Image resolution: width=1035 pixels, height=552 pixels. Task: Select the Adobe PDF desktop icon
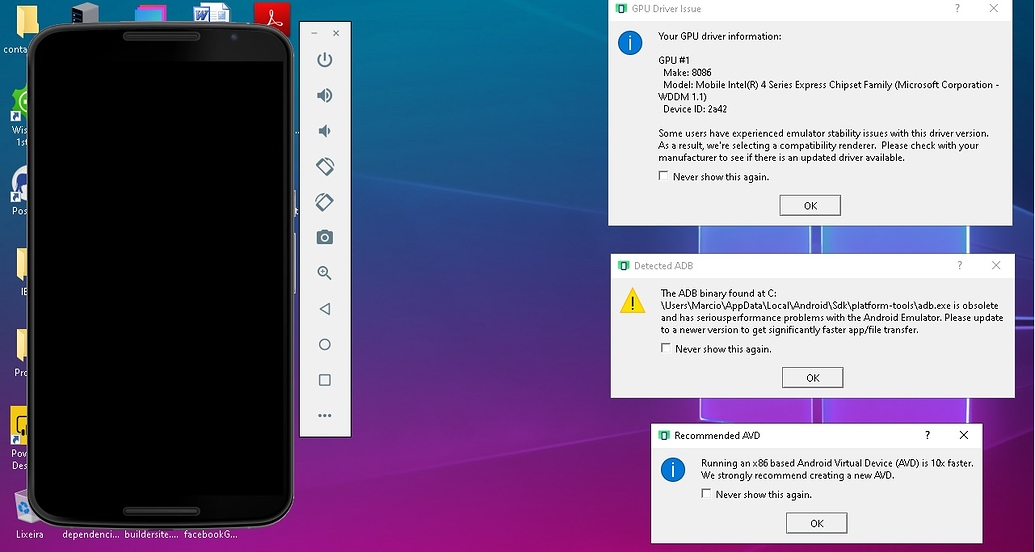(x=272, y=17)
